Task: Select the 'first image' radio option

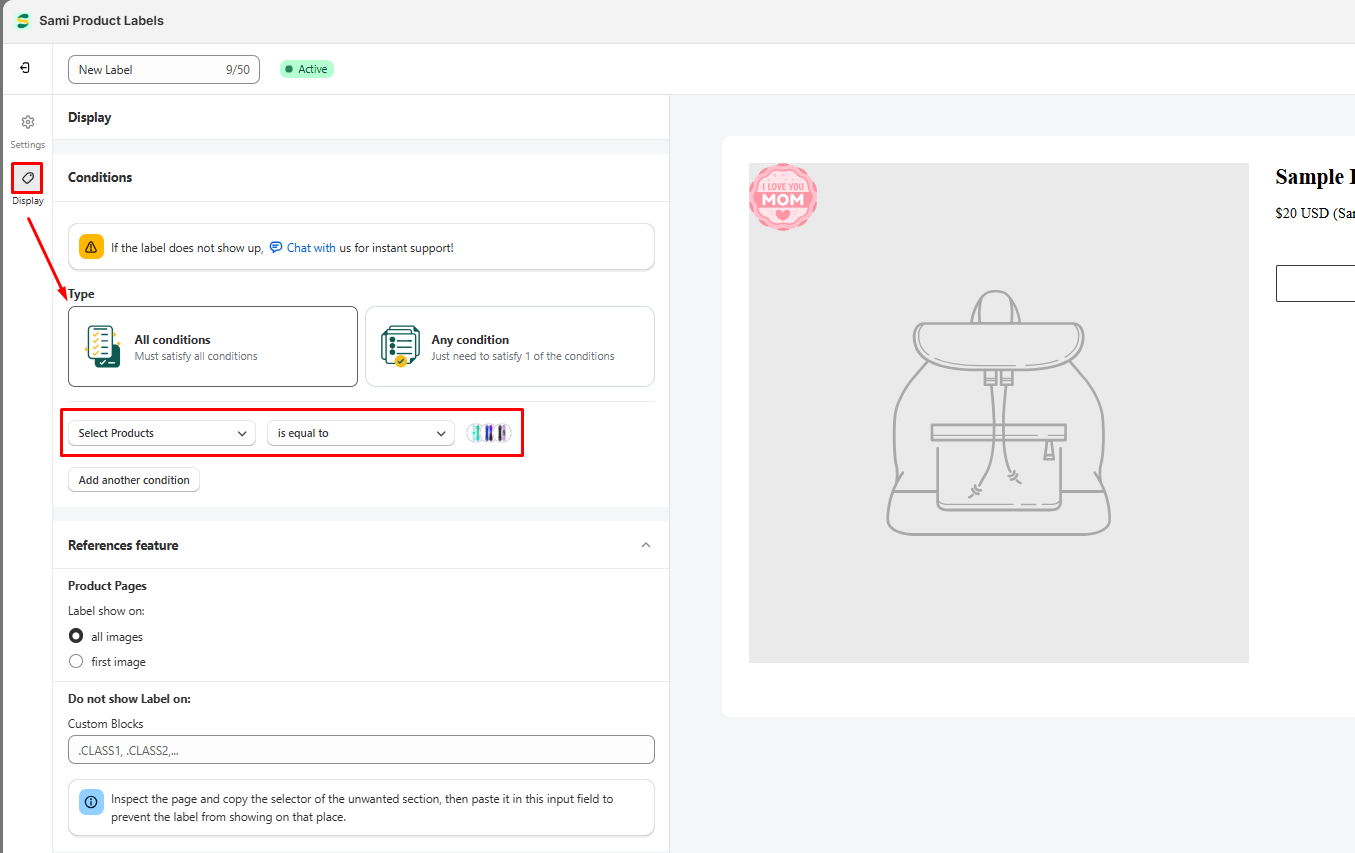Action: [76, 661]
